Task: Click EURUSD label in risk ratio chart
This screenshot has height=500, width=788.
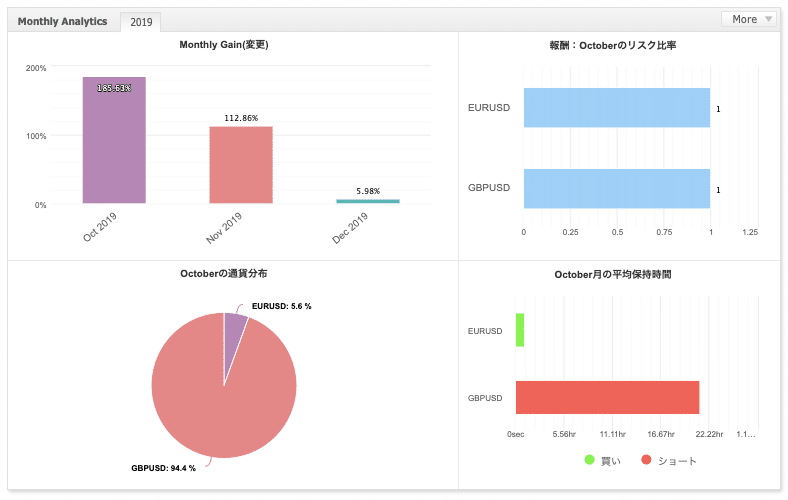Action: [489, 108]
